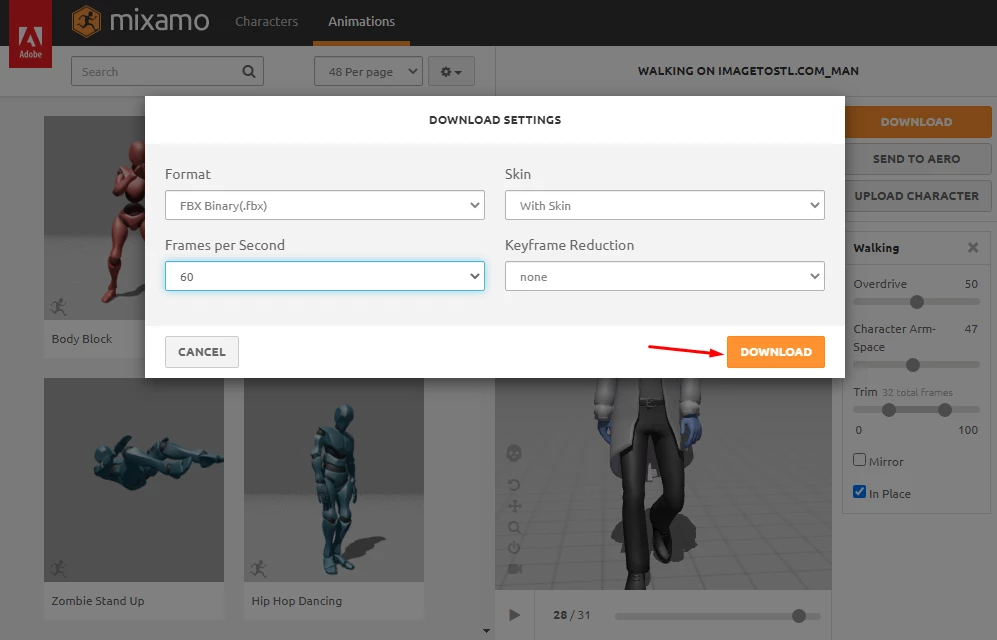Switch to the Animations tab
Image resolution: width=997 pixels, height=640 pixels.
pos(361,22)
